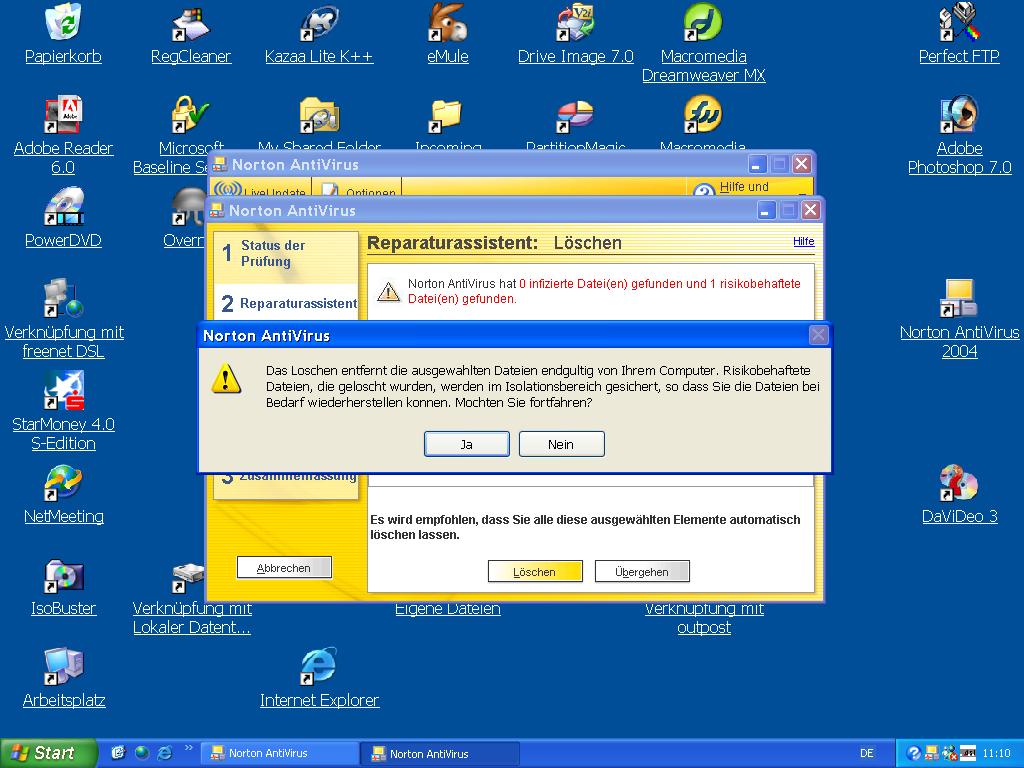The image size is (1024, 768).
Task: Launch Internet Explorer from the desktop
Action: [319, 679]
